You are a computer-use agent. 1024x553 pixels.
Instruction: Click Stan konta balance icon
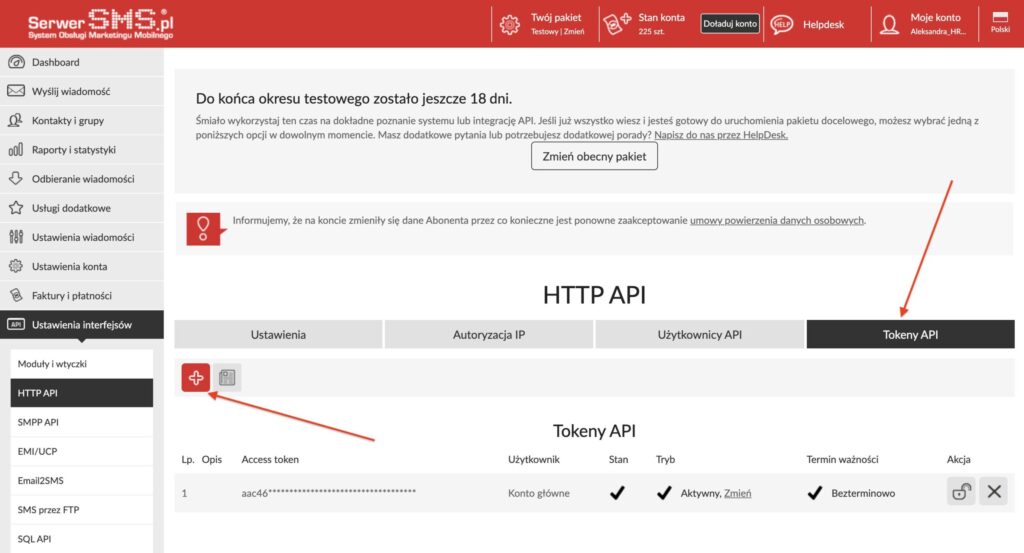pos(614,24)
